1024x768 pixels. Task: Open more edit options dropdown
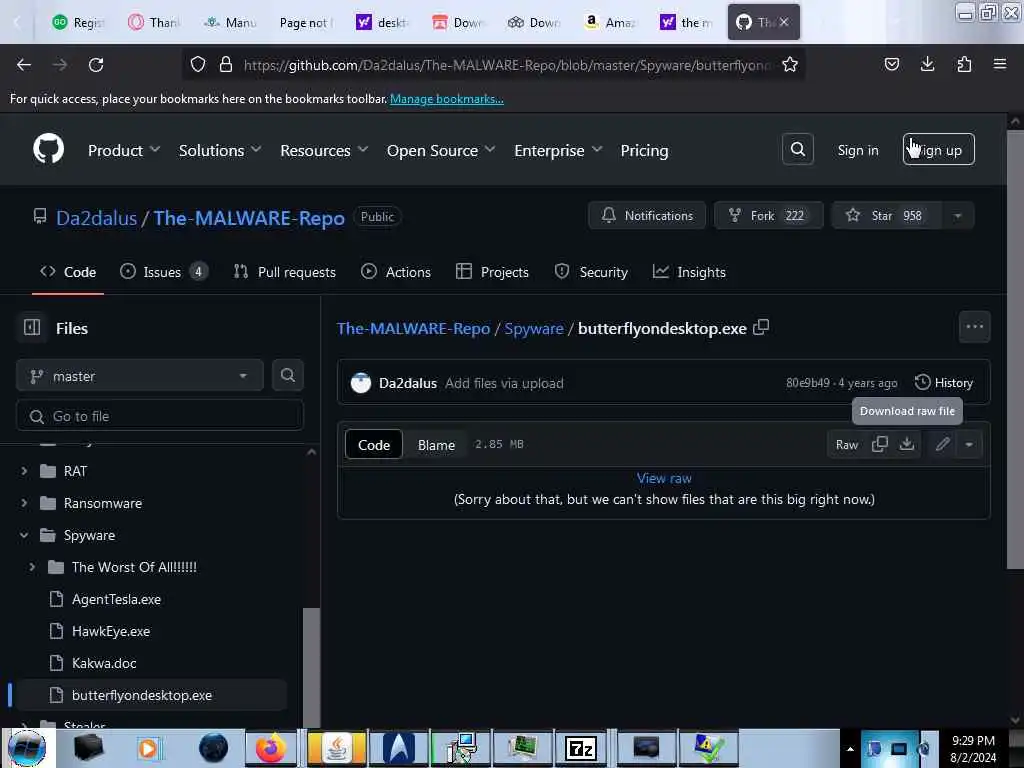969,445
